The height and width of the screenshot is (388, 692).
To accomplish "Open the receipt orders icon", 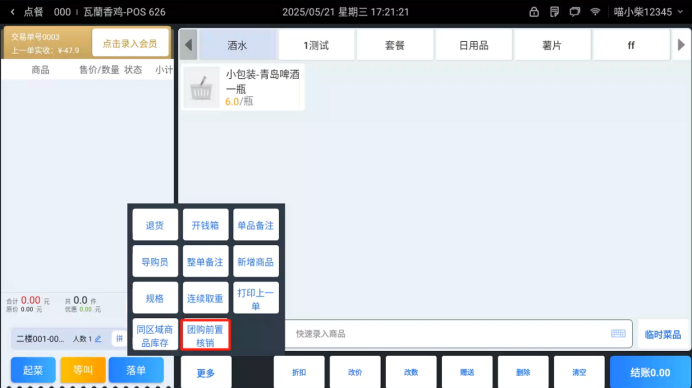I will point(554,12).
